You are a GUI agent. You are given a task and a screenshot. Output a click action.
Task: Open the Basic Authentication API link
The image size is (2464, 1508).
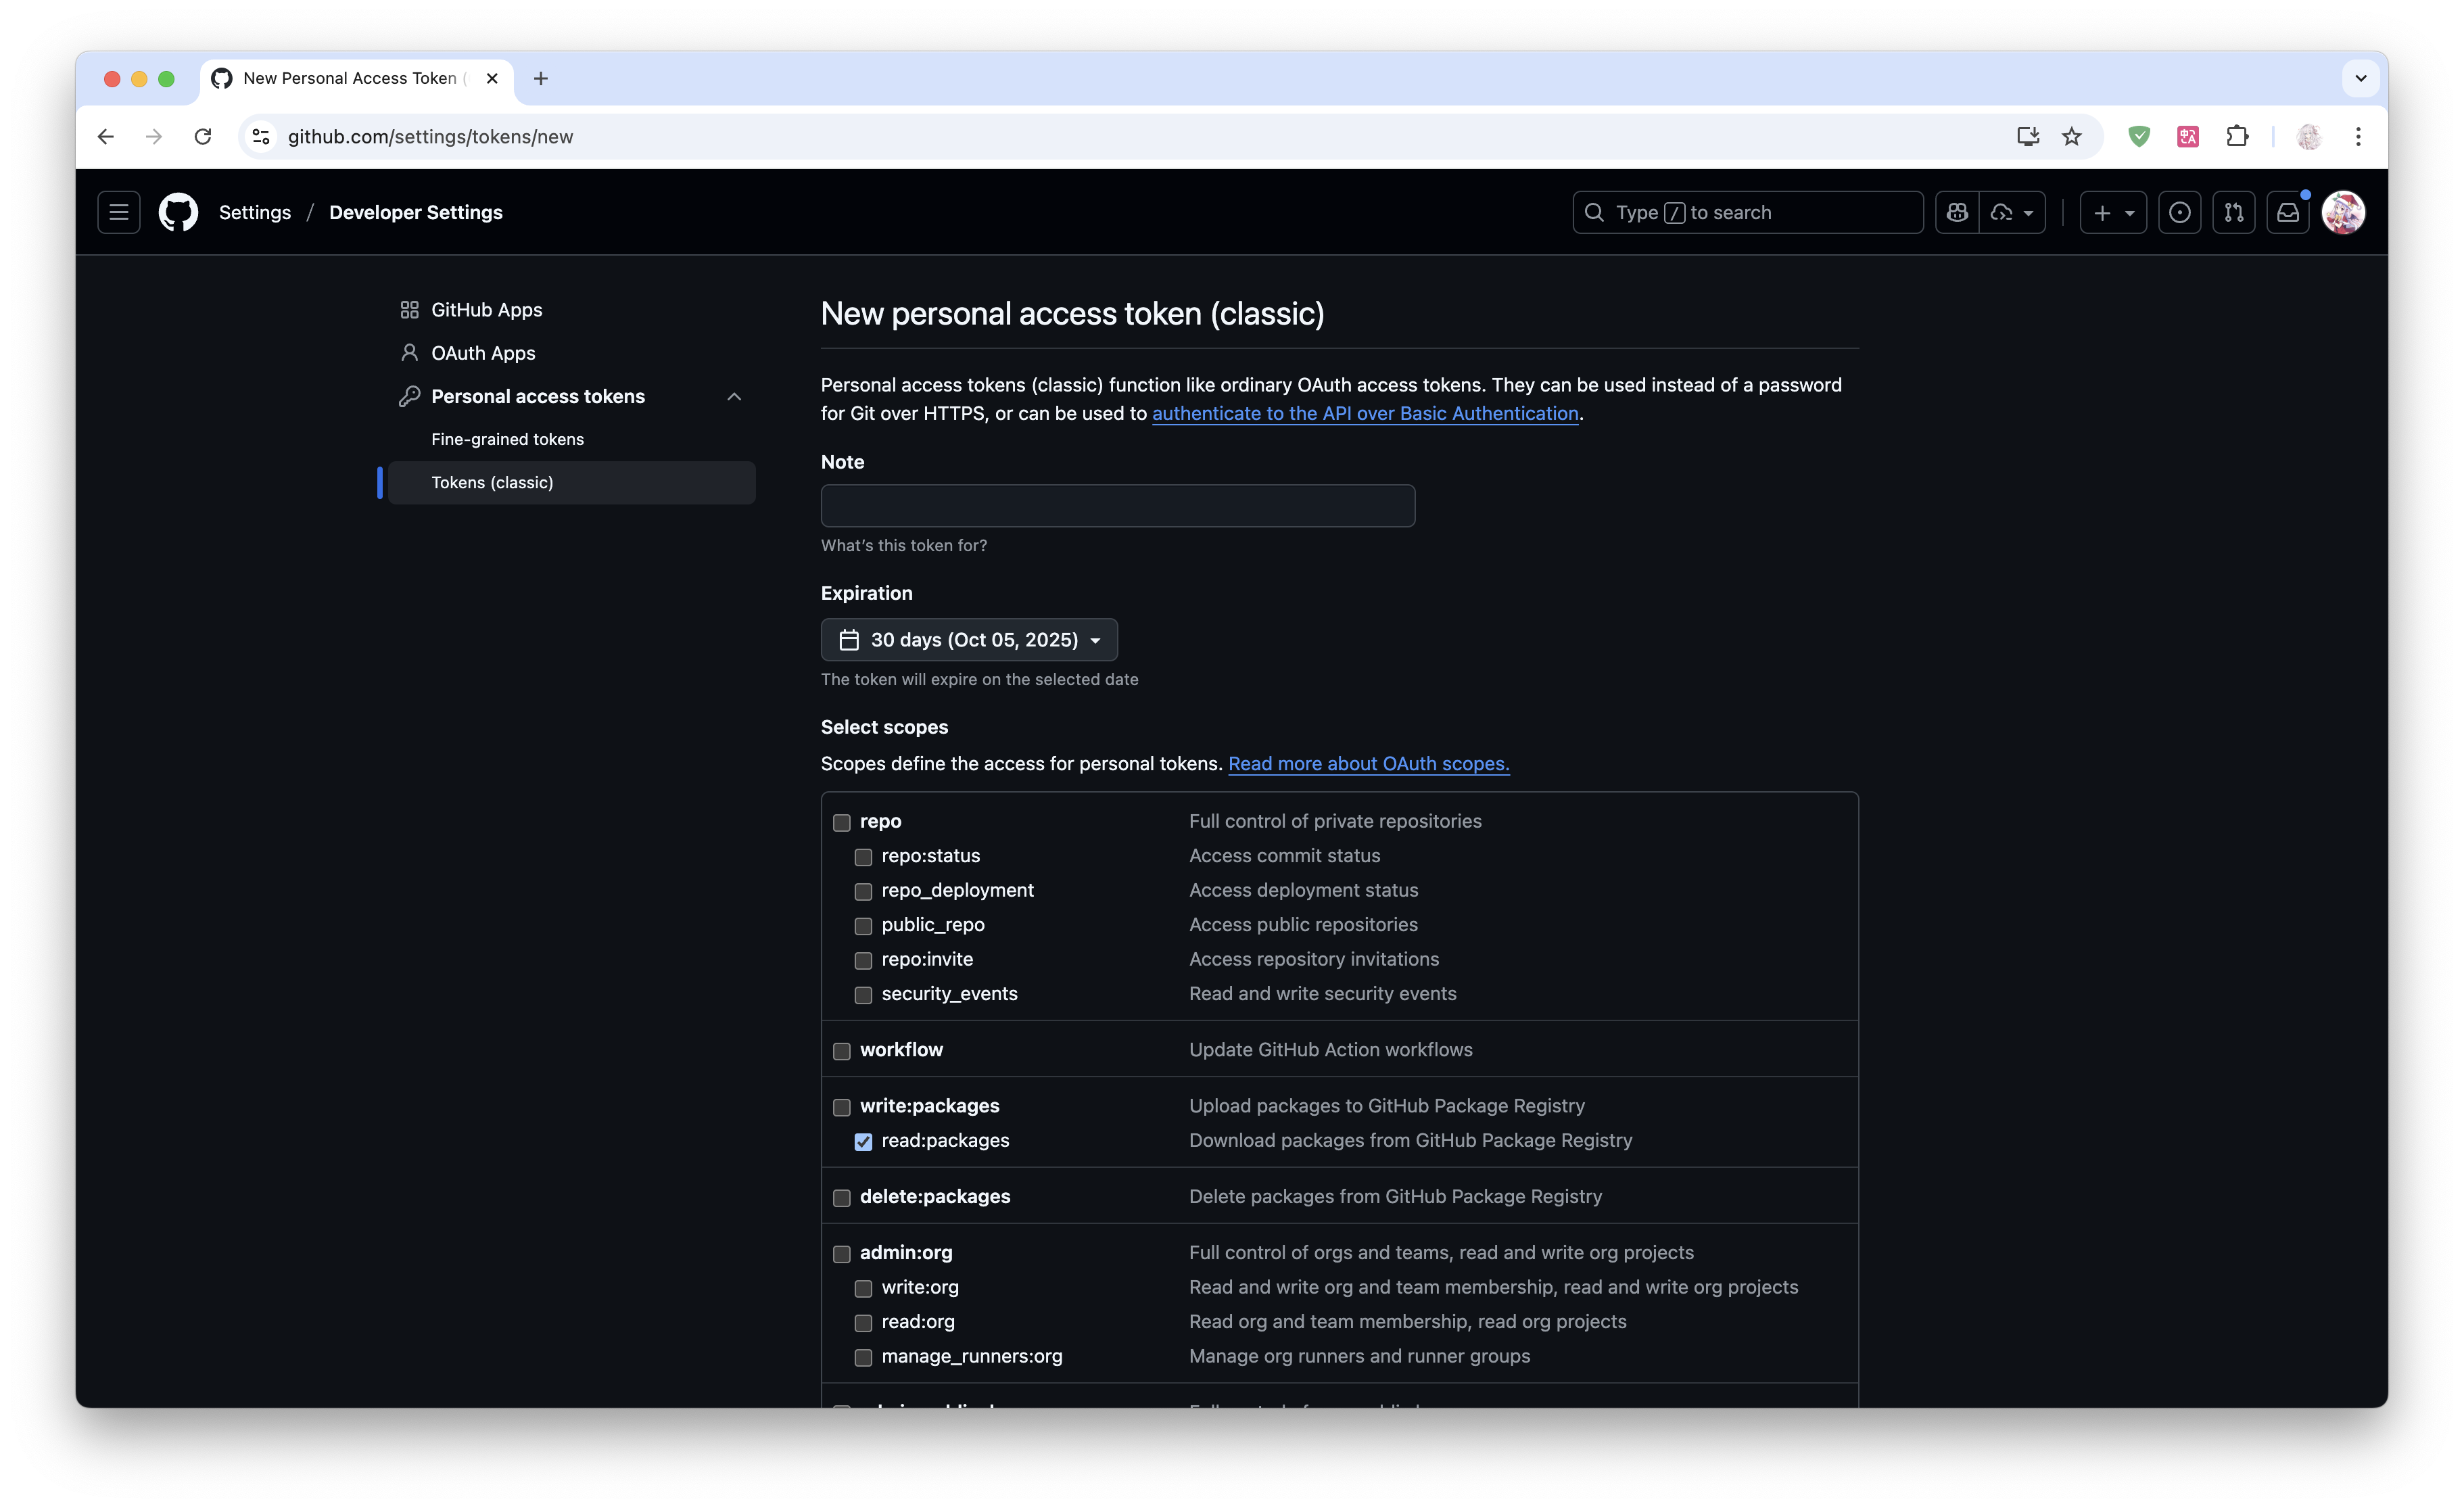[x=1365, y=413]
